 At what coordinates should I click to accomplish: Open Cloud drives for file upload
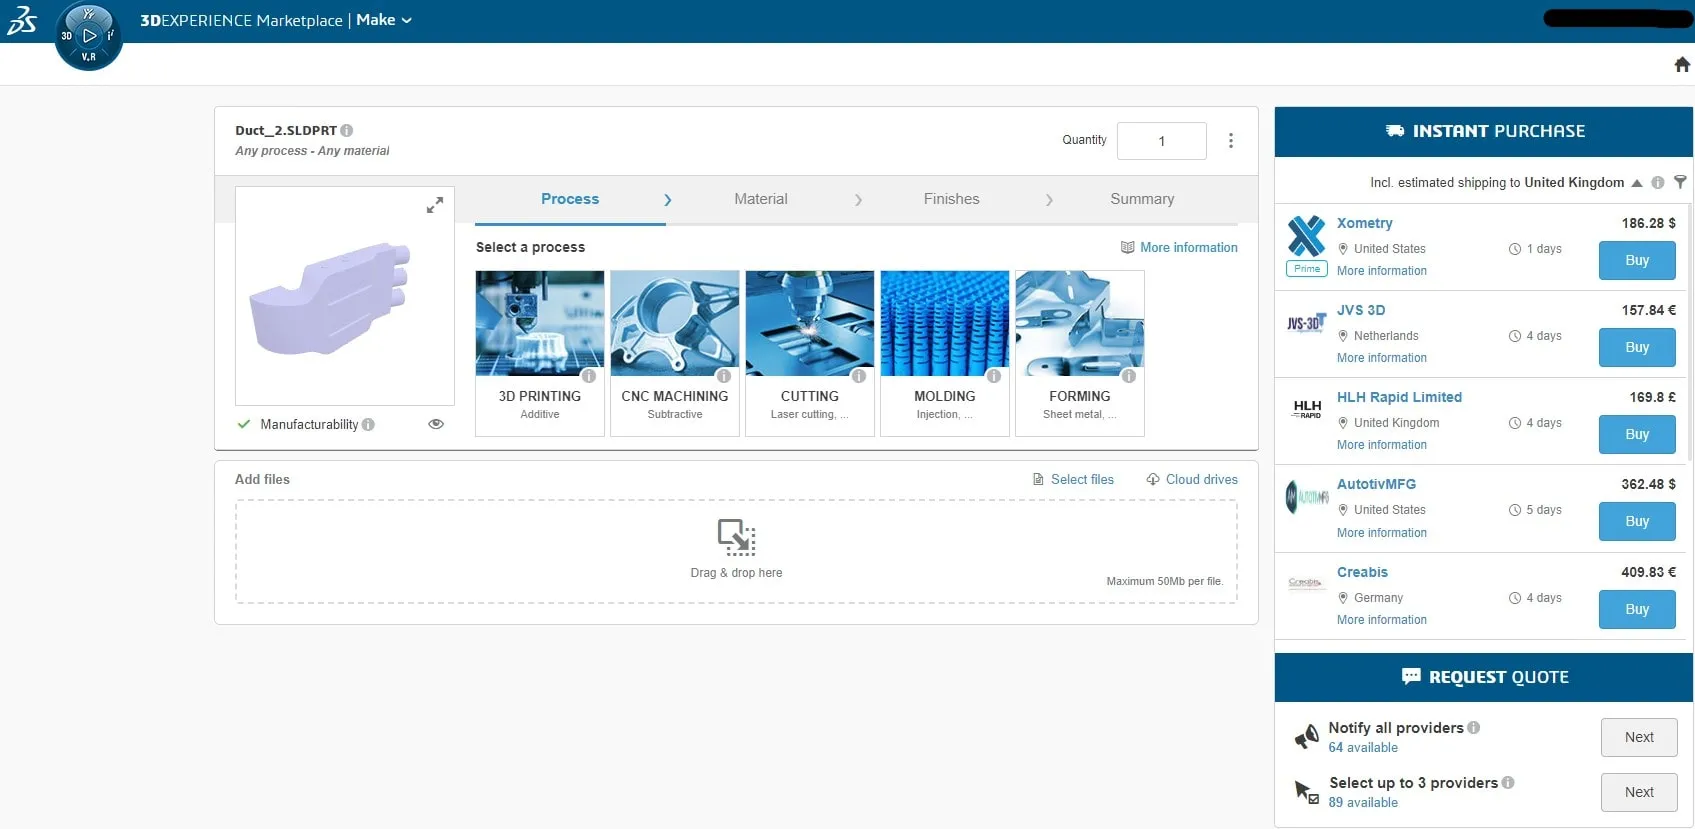point(1192,479)
